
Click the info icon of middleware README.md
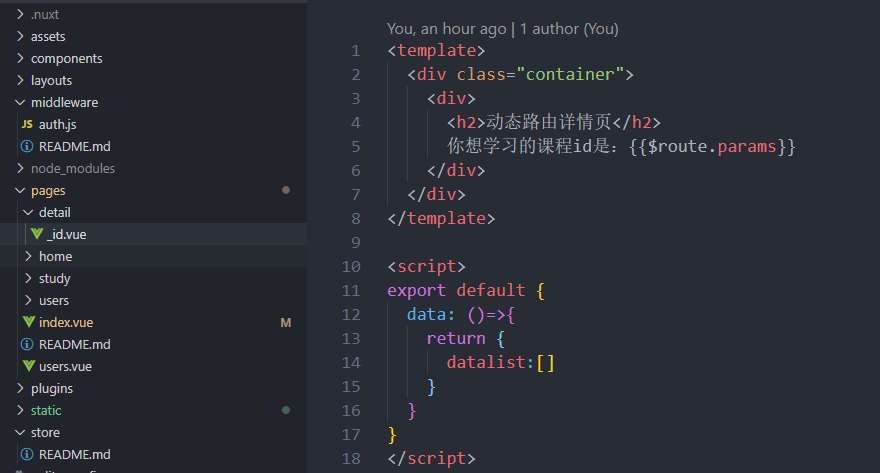(x=27, y=146)
